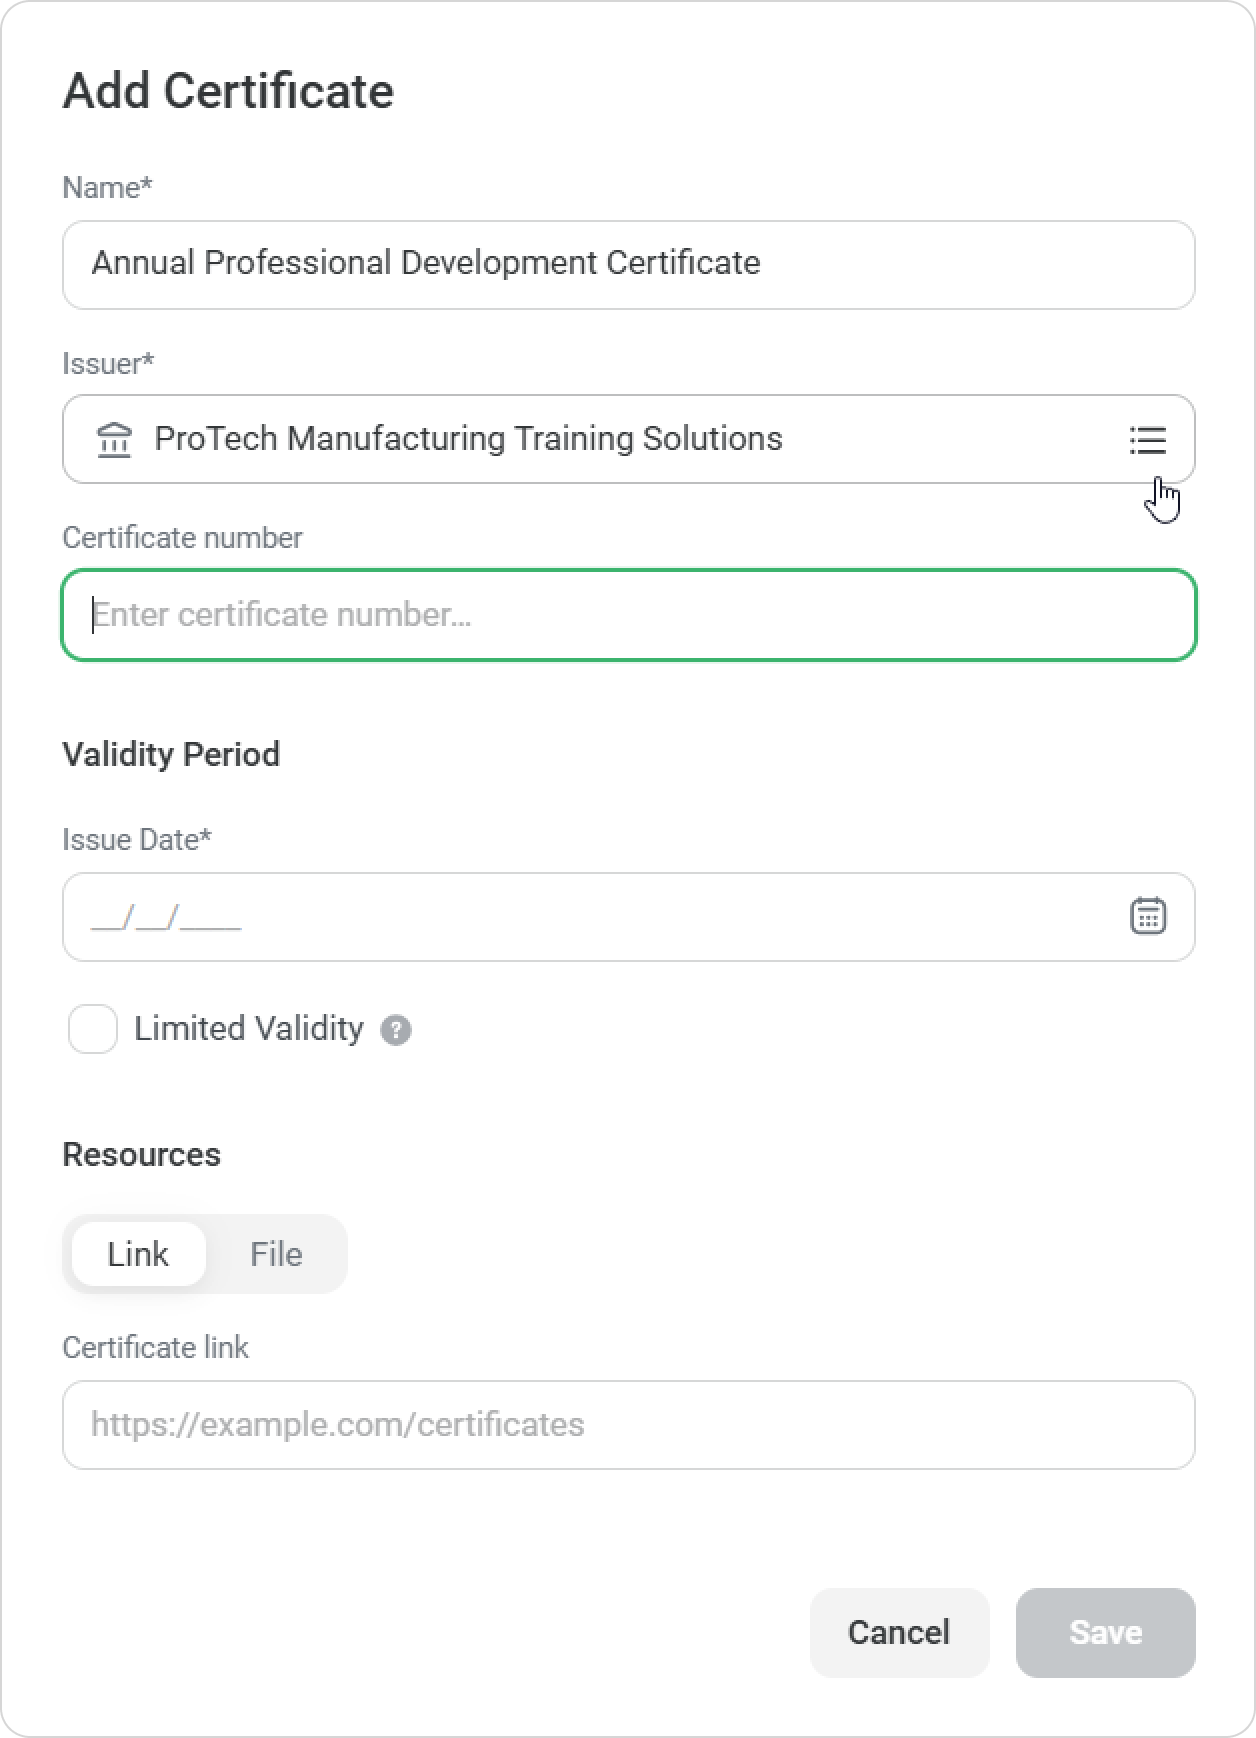Select the Link resource tab
This screenshot has height=1738, width=1256.
138,1254
